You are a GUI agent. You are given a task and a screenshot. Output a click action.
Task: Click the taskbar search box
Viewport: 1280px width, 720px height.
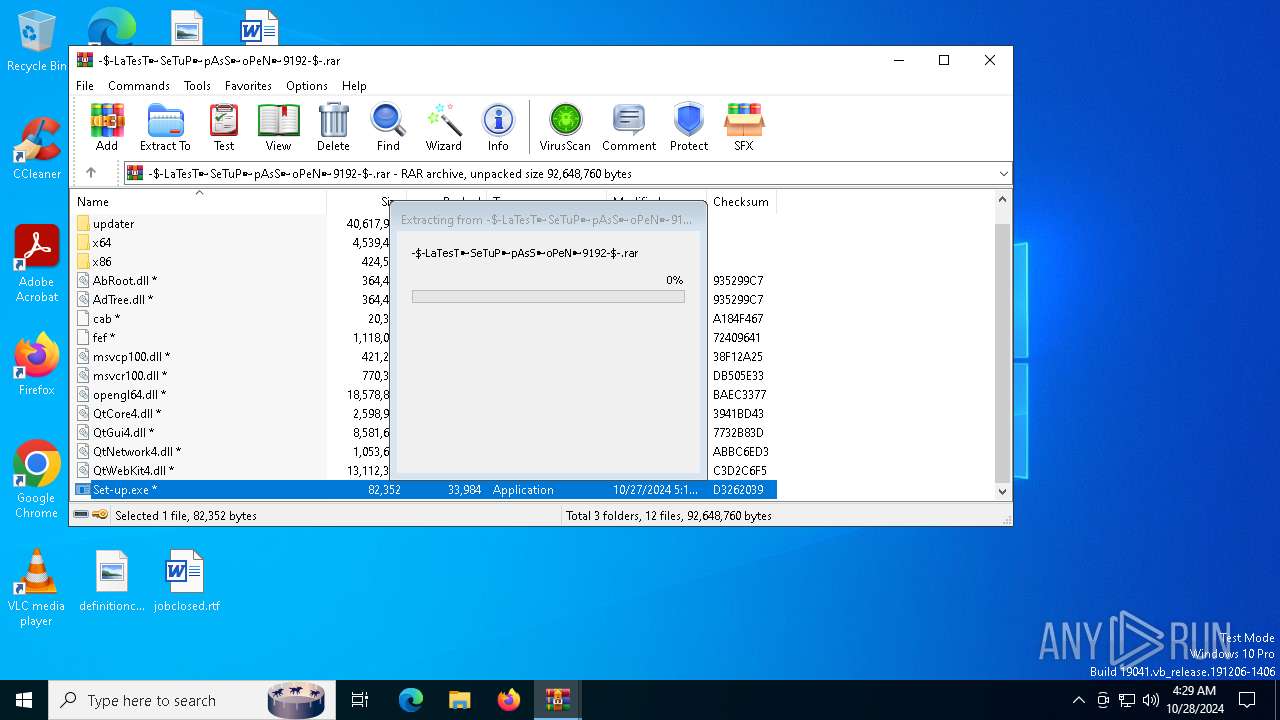click(x=190, y=700)
